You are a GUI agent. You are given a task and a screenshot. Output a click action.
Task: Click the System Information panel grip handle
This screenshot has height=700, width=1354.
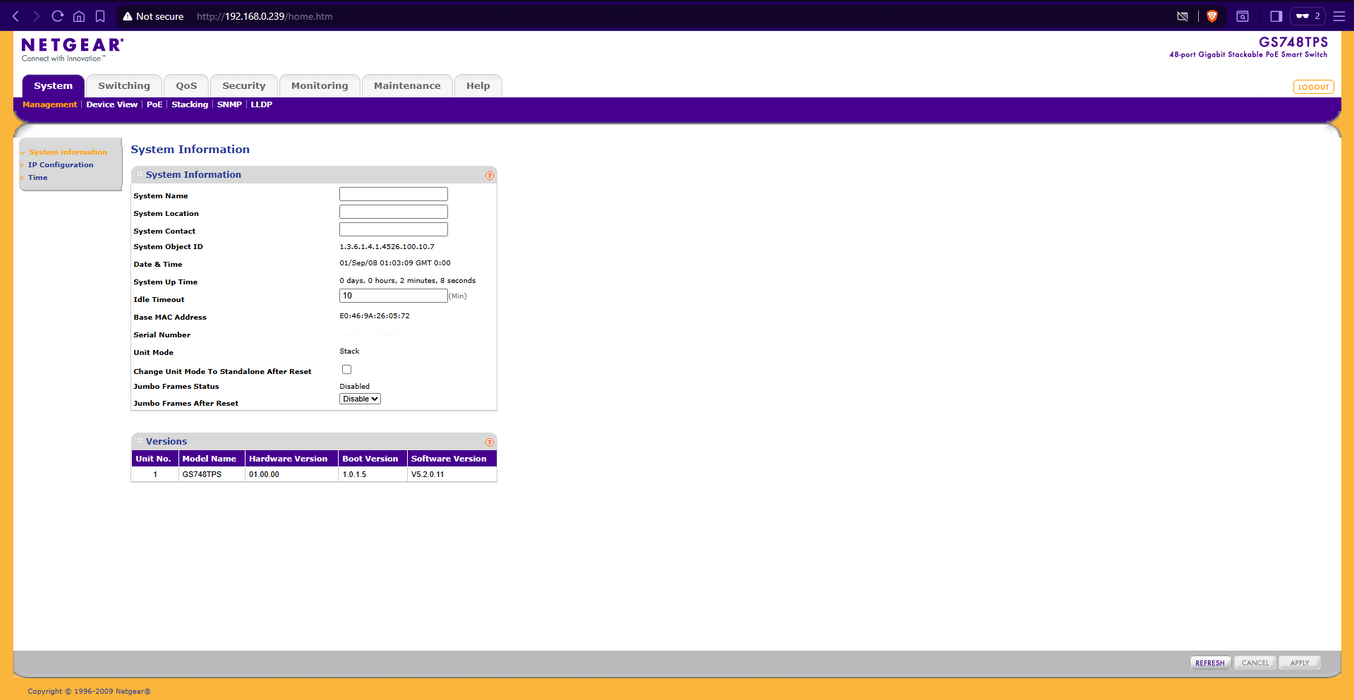point(139,175)
